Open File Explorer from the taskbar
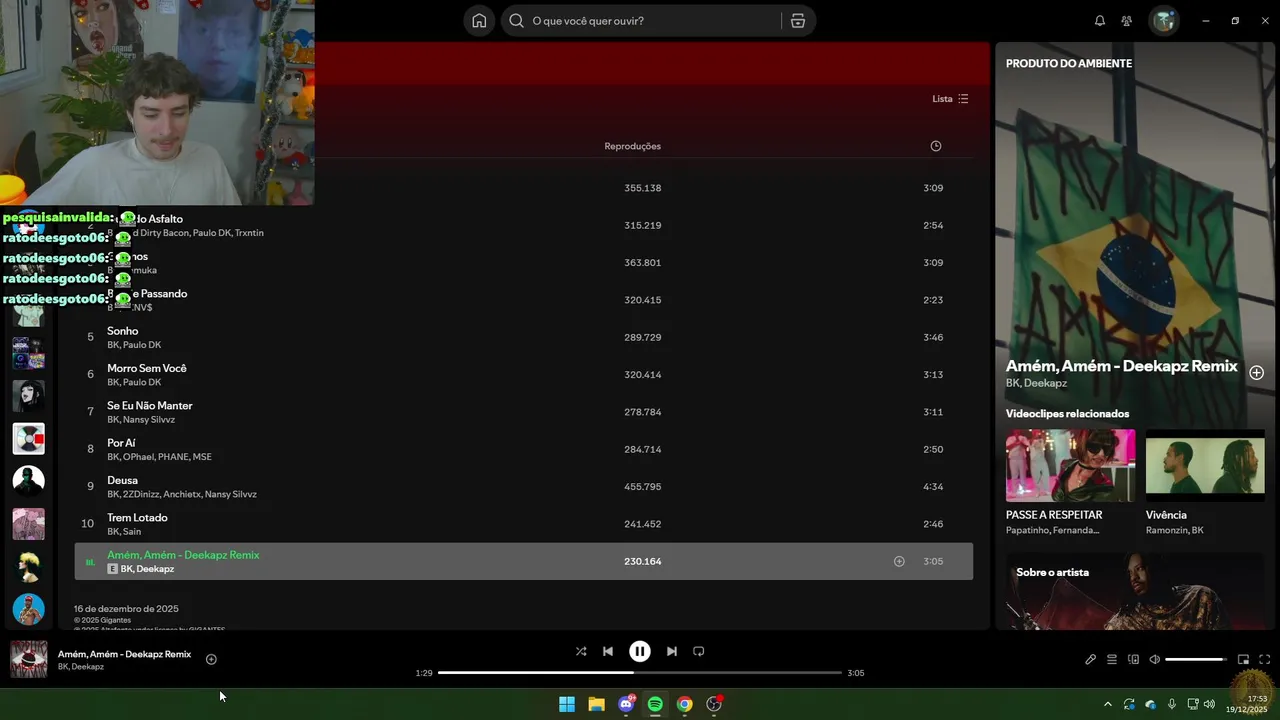 tap(596, 704)
